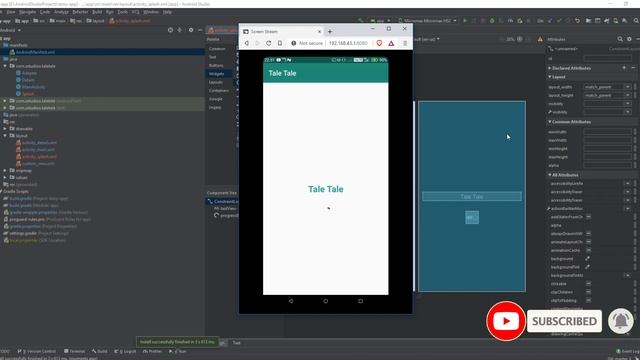The width and height of the screenshot is (640, 360).
Task: Open the Tools menu
Action: [122, 12]
